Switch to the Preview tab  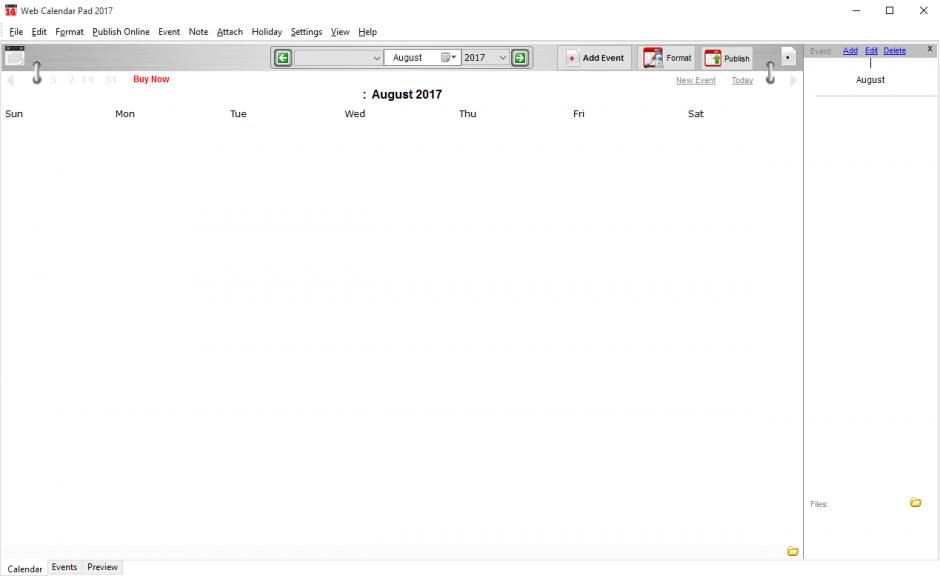point(103,567)
